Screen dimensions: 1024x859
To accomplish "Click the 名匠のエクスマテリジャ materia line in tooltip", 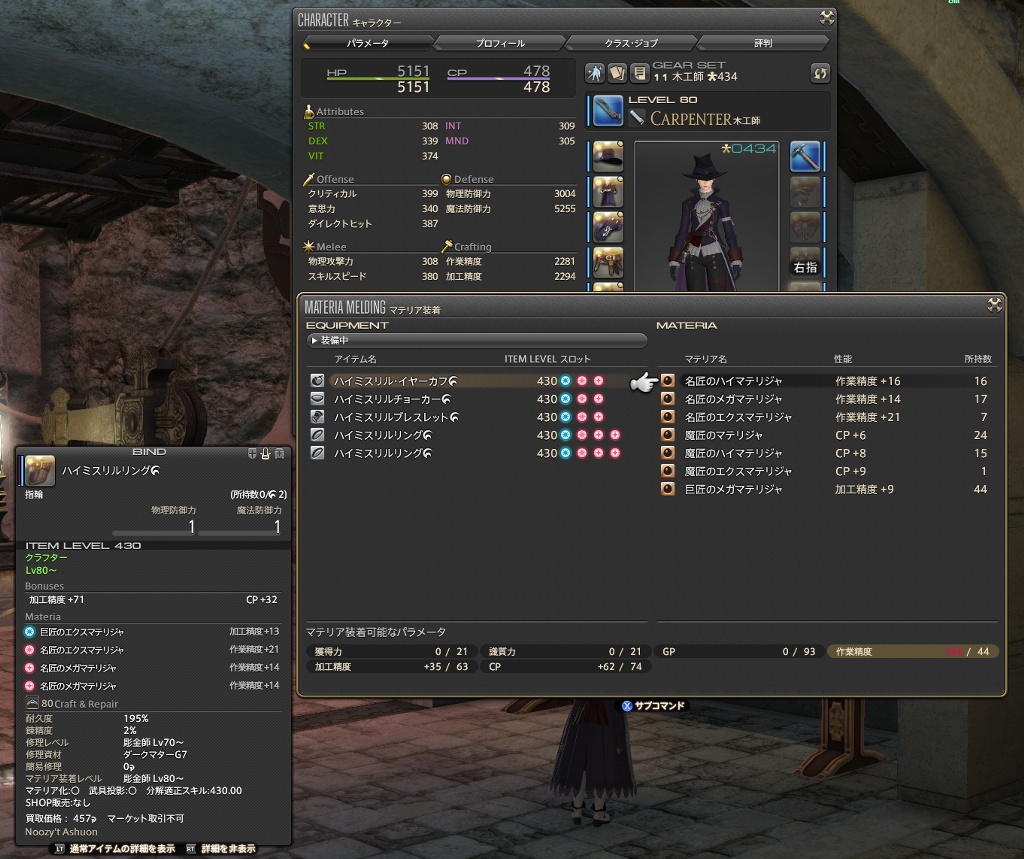I will [152, 649].
